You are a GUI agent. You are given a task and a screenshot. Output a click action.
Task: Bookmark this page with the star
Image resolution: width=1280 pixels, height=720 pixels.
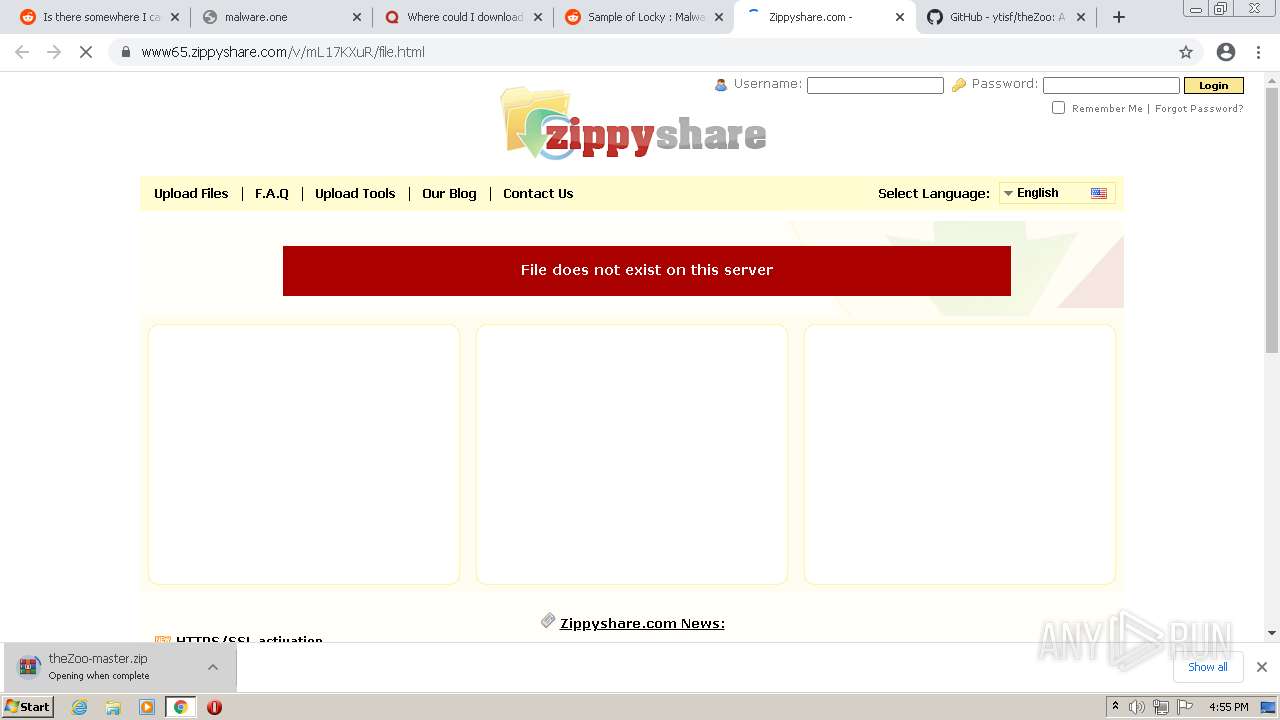[x=1186, y=52]
